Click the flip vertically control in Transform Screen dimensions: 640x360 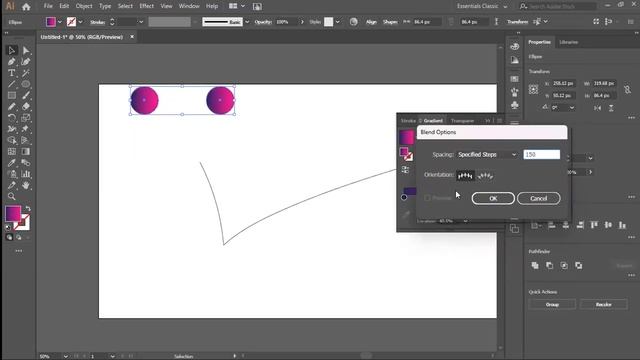[611, 108]
